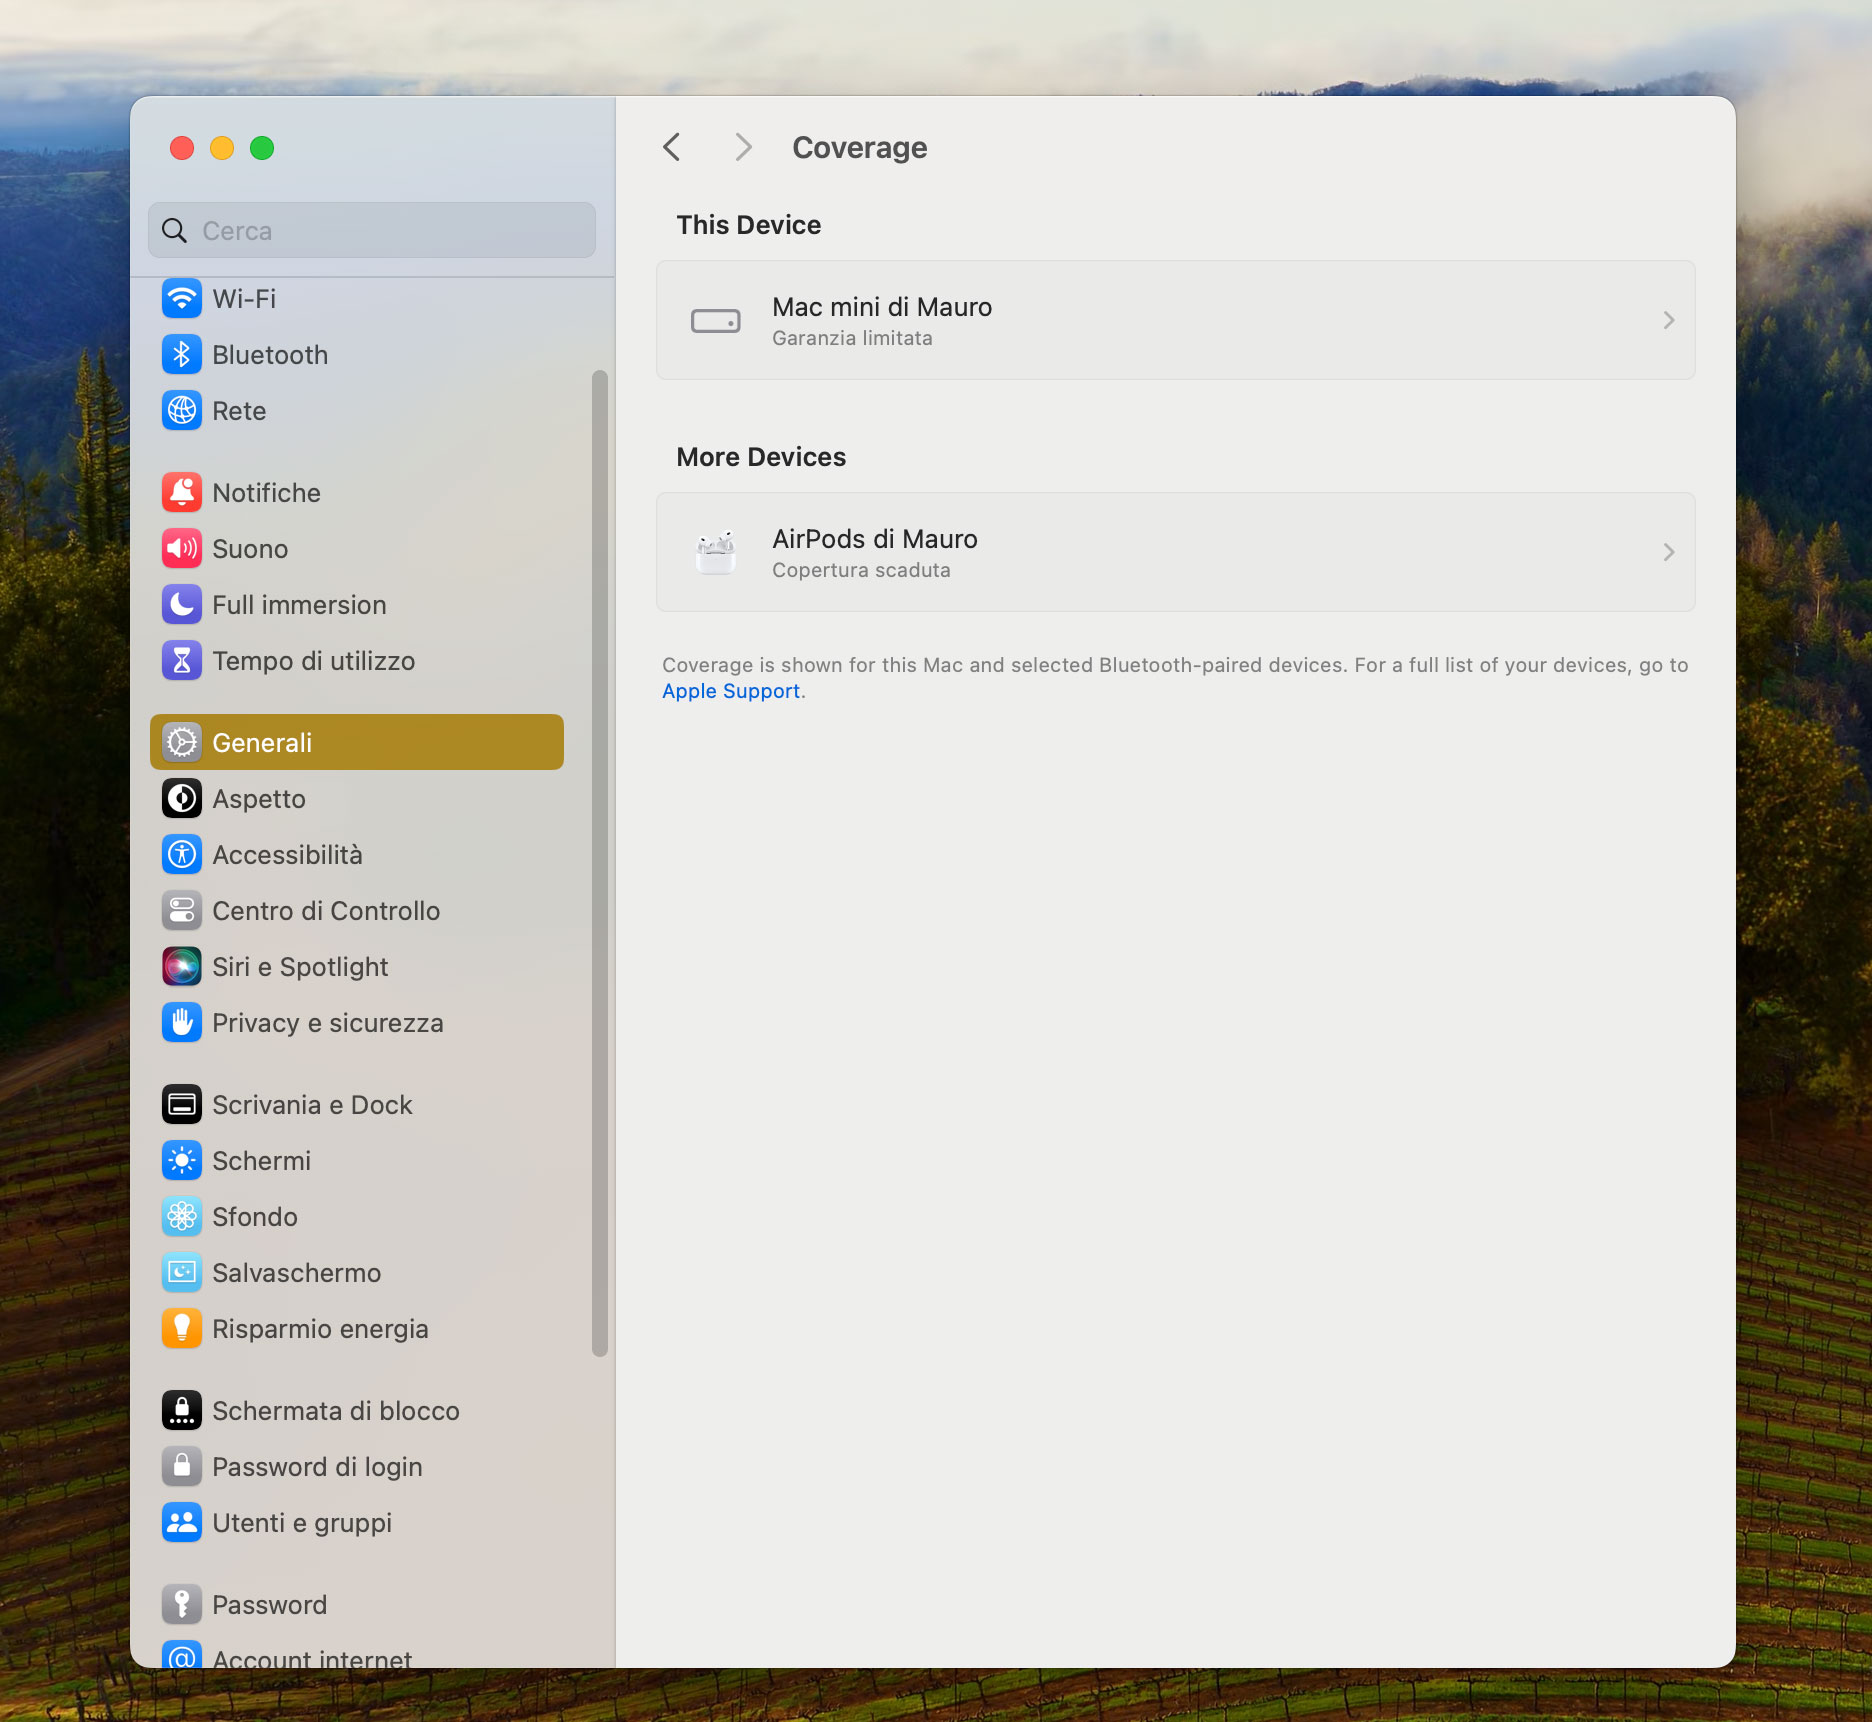Click the search magnifier icon

click(x=174, y=230)
